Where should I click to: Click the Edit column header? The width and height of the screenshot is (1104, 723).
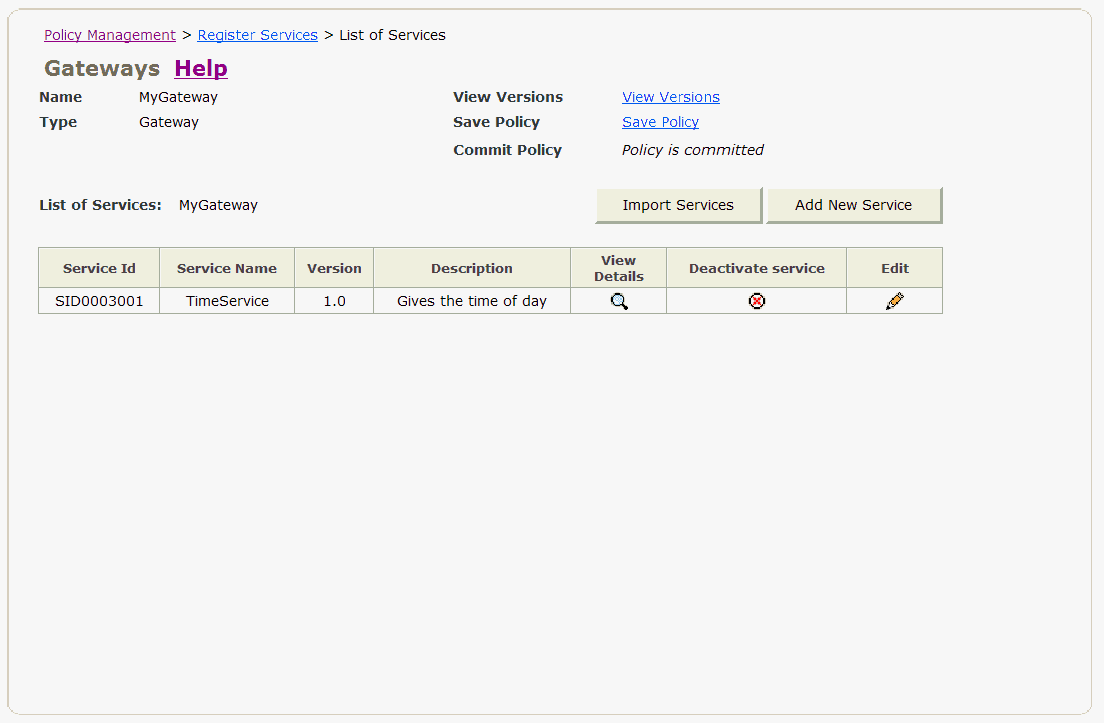[895, 268]
